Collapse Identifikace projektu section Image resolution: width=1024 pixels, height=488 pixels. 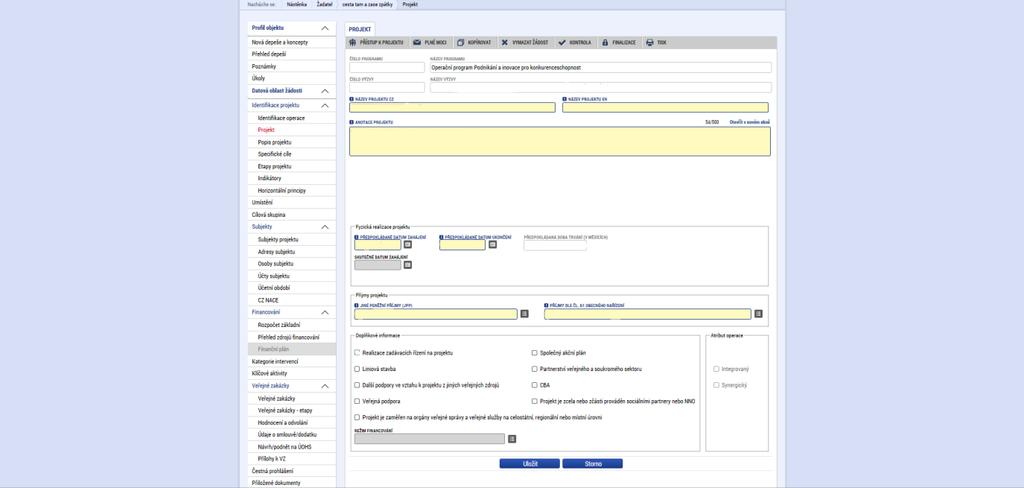[x=325, y=105]
